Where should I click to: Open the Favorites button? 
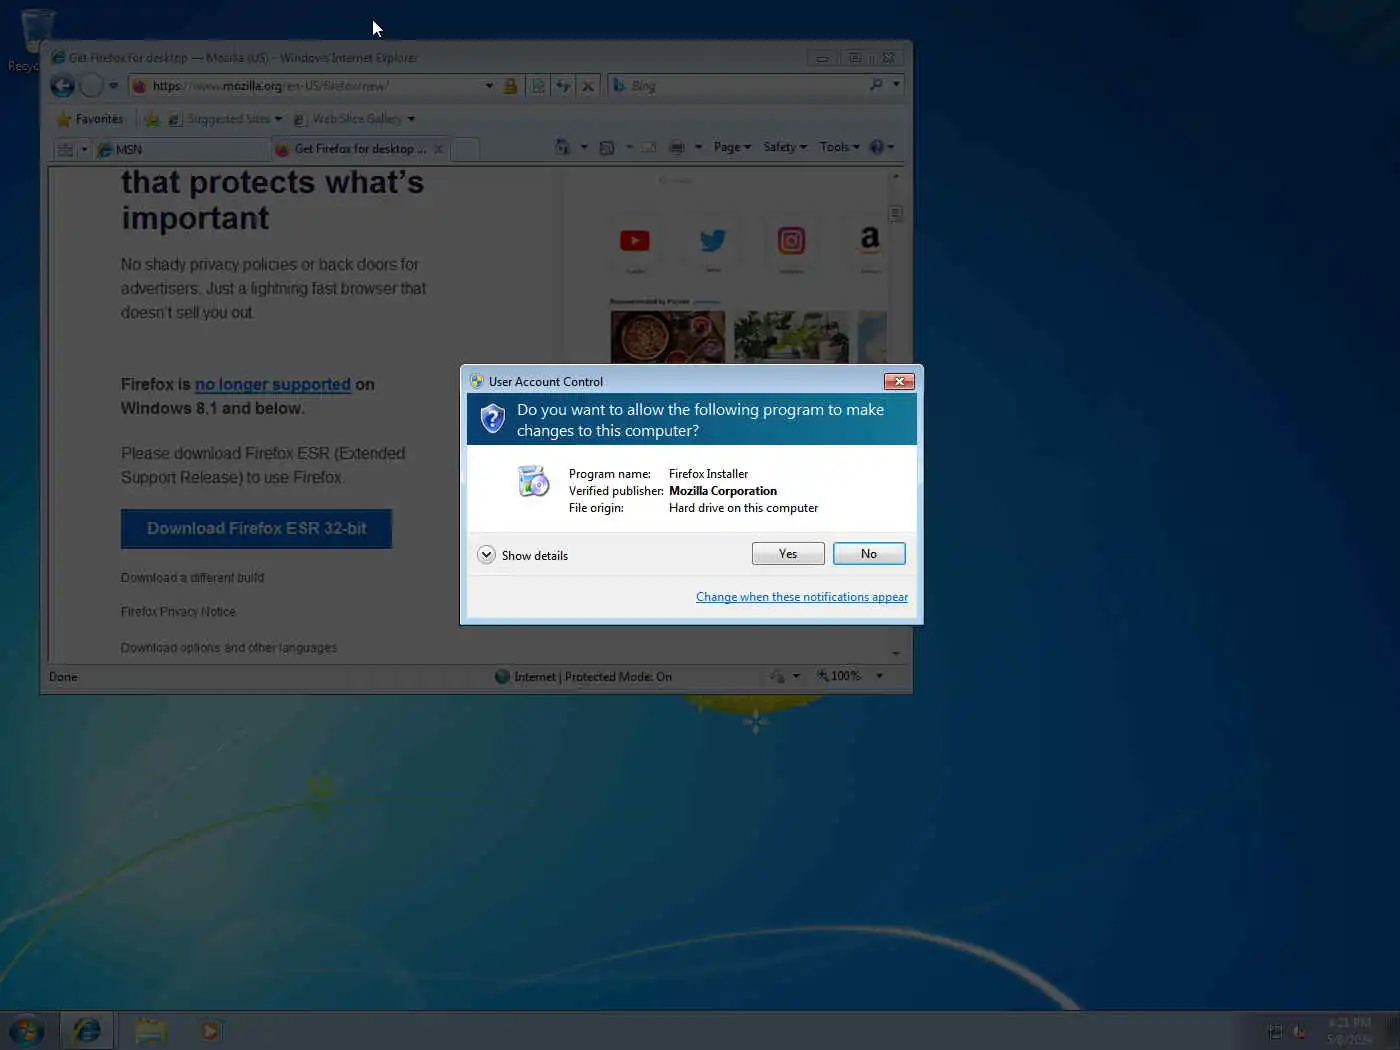90,119
